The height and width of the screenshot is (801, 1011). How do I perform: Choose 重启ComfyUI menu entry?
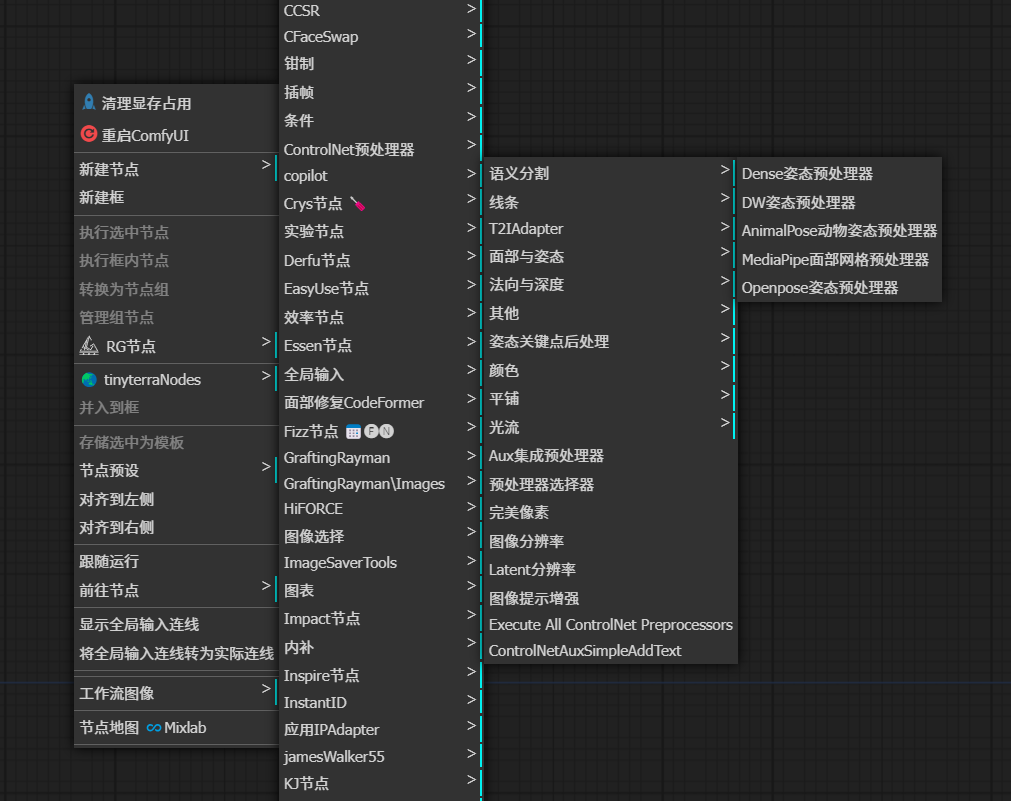(x=176, y=135)
